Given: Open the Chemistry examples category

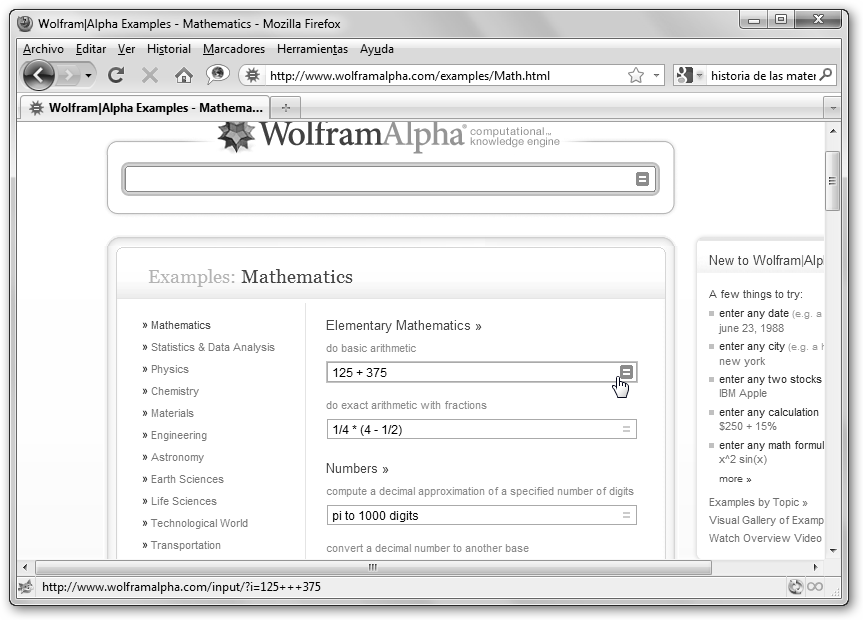Looking at the screenshot, I should (174, 391).
